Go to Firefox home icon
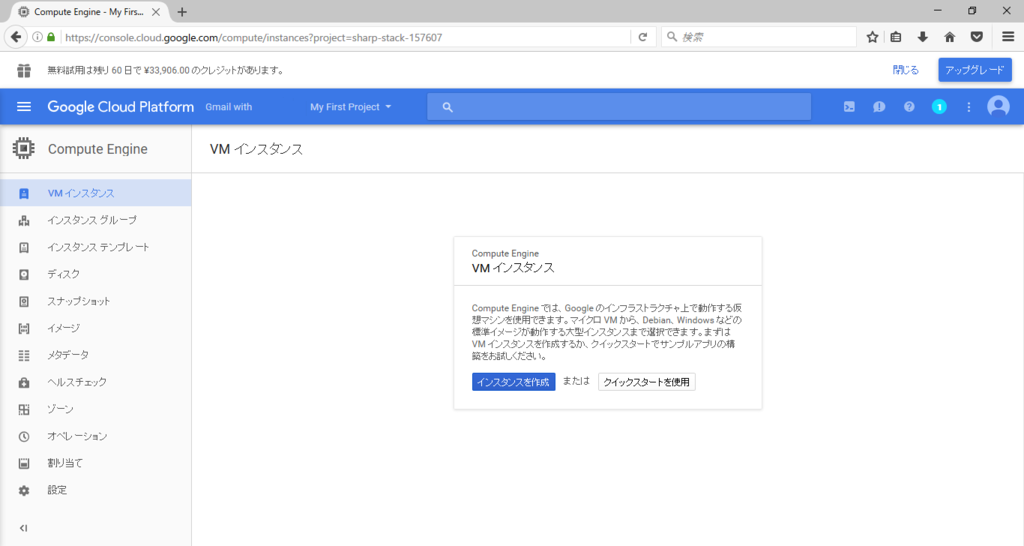1024x546 pixels. coord(950,37)
